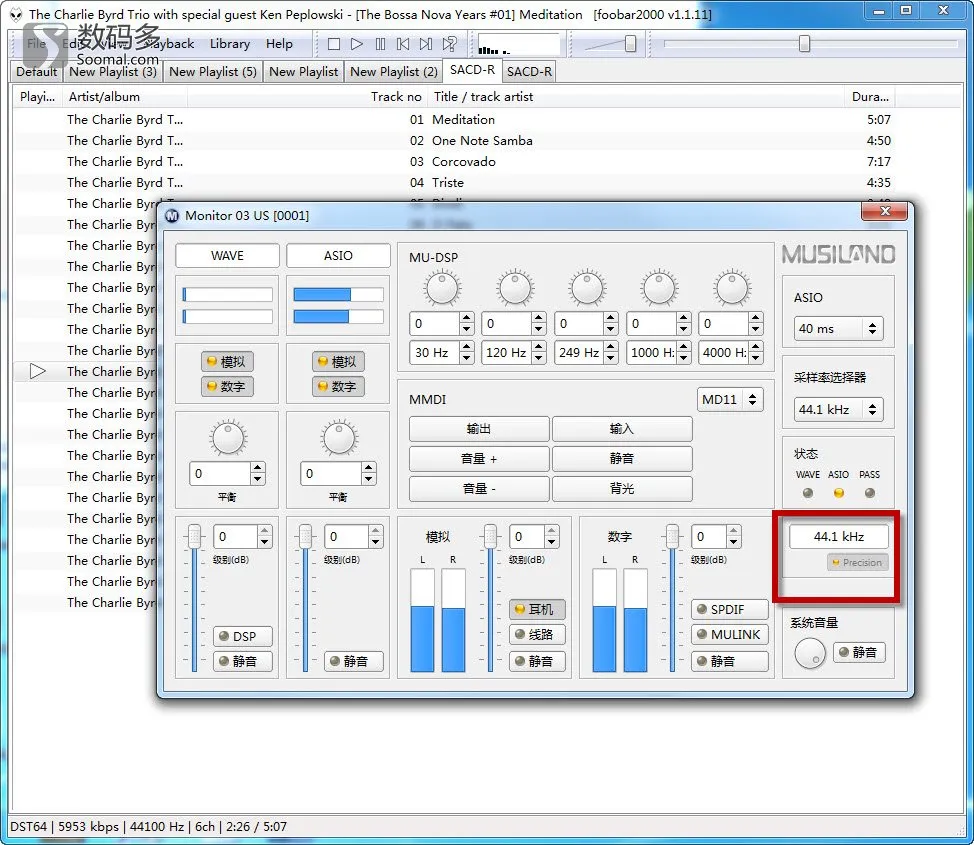Viewport: 974px width, 845px height.
Task: Select the One Note Samba track
Action: coord(482,140)
